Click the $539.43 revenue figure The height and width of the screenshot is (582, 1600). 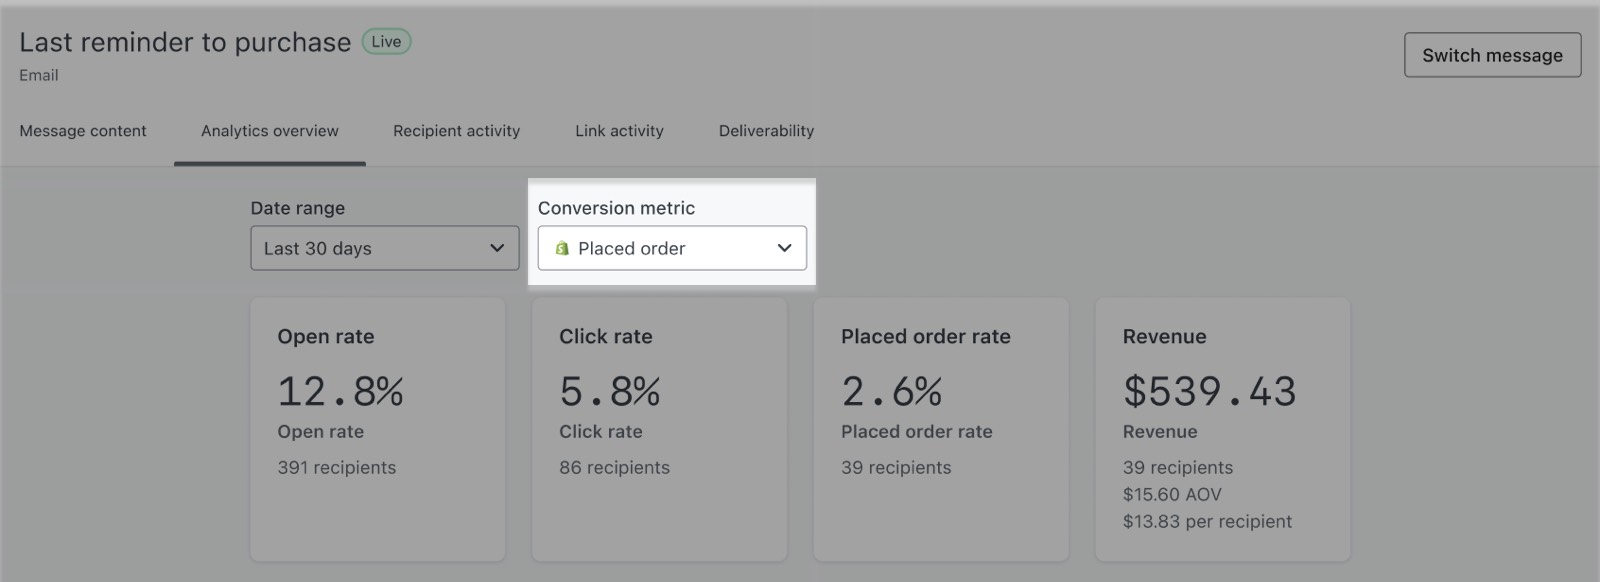point(1209,391)
